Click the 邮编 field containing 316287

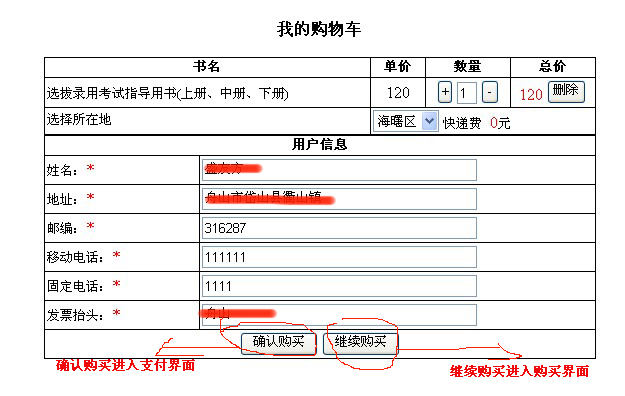339,228
